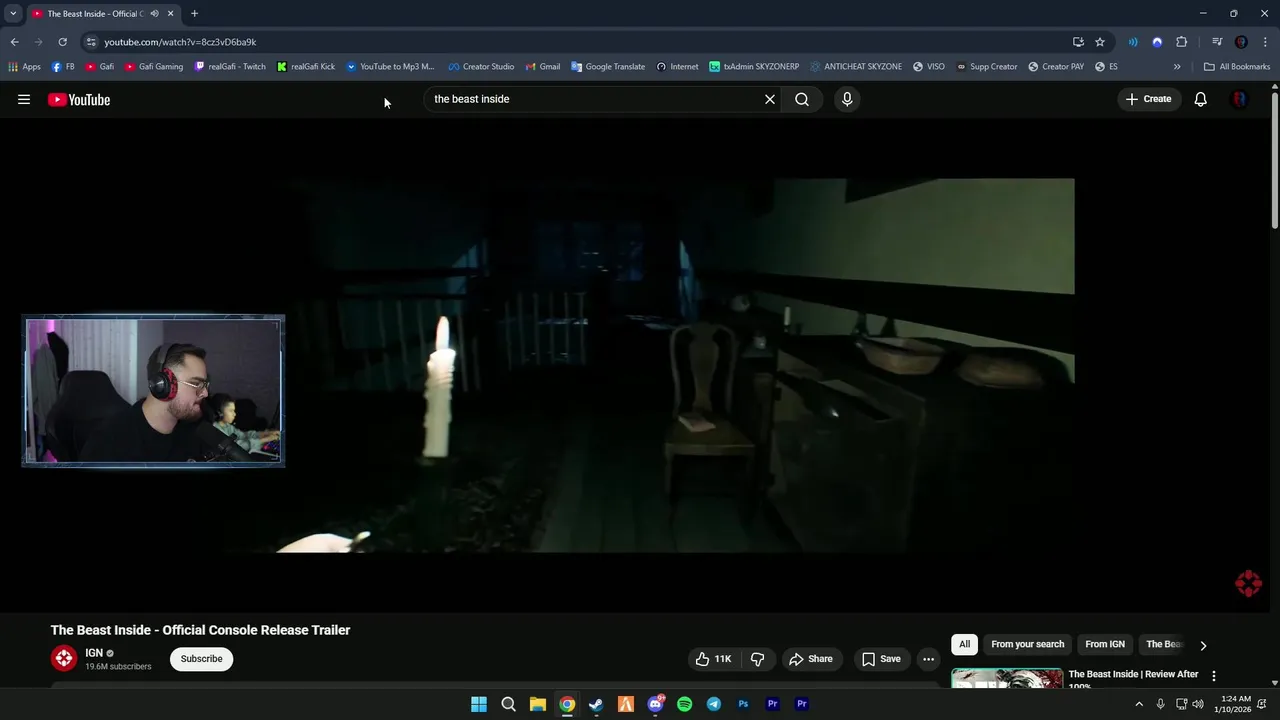The width and height of the screenshot is (1280, 720).
Task: Open File Explorer from the taskbar
Action: 537,704
